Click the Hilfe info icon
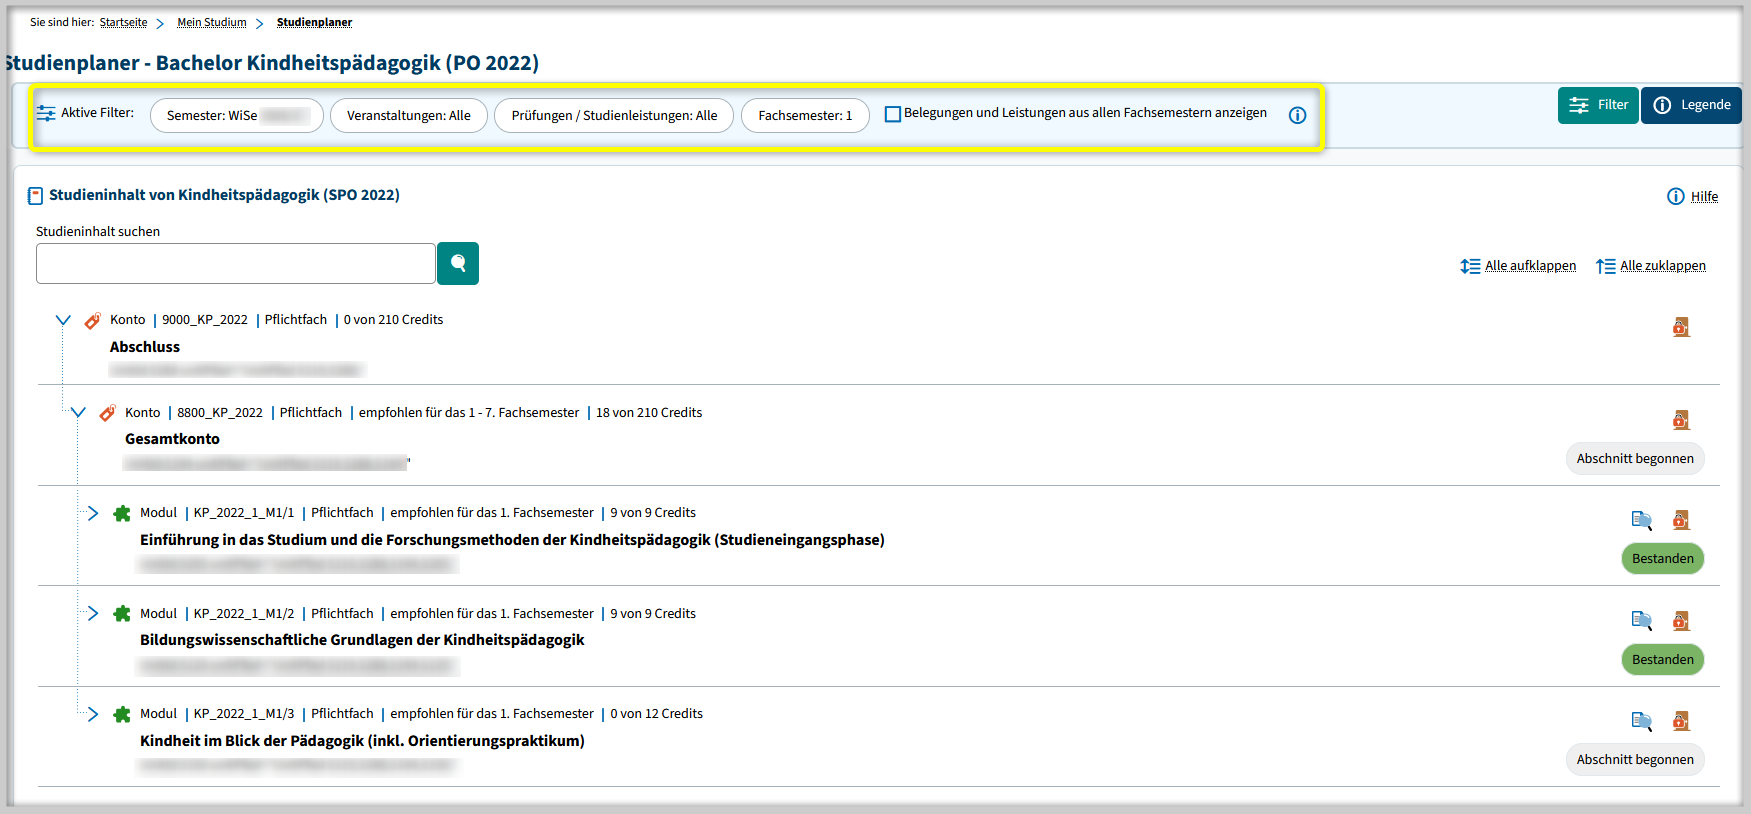The height and width of the screenshot is (814, 1751). 1676,196
